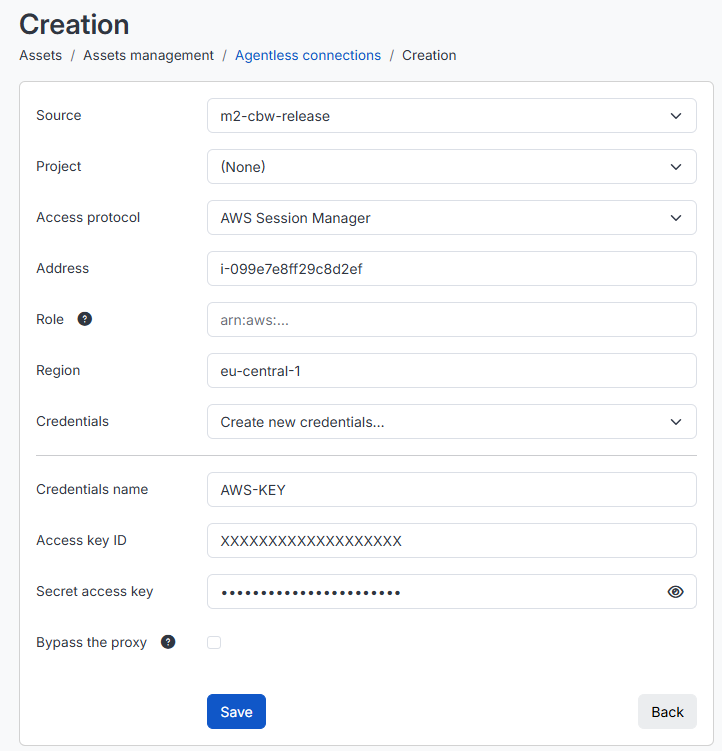This screenshot has width=722, height=751.
Task: Click the Role help question mark icon
Action: (x=85, y=320)
